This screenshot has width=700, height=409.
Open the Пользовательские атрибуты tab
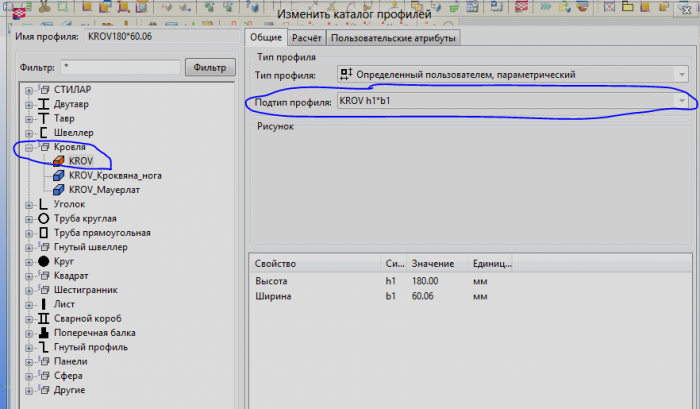[x=393, y=38]
